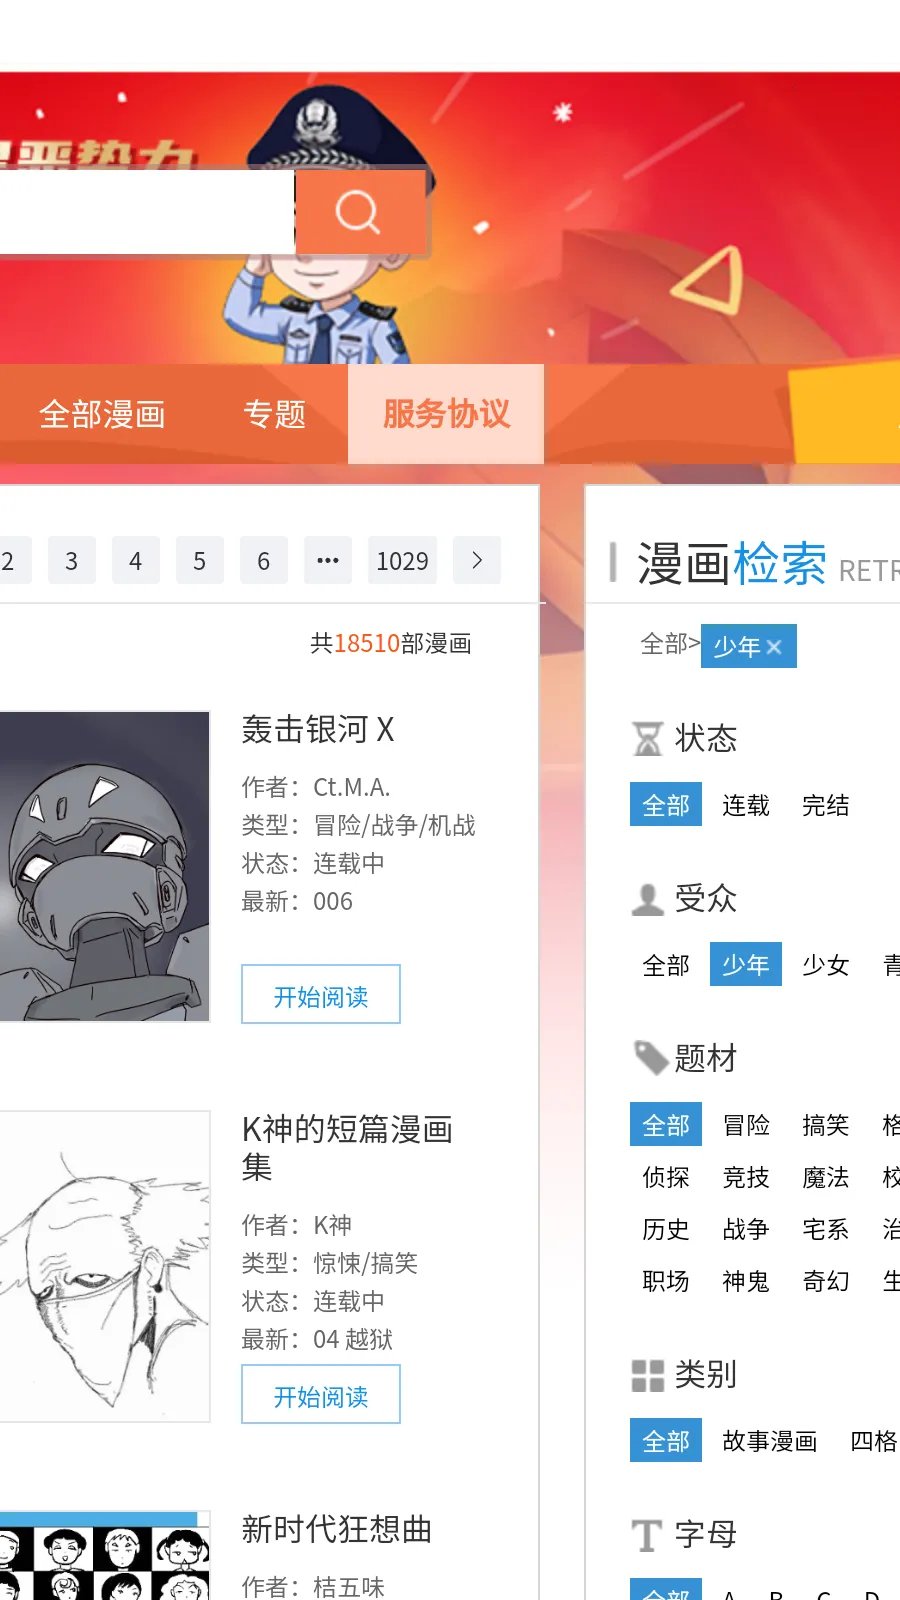Select 少女 audience filter
This screenshot has height=1600, width=900.
pyautogui.click(x=826, y=965)
